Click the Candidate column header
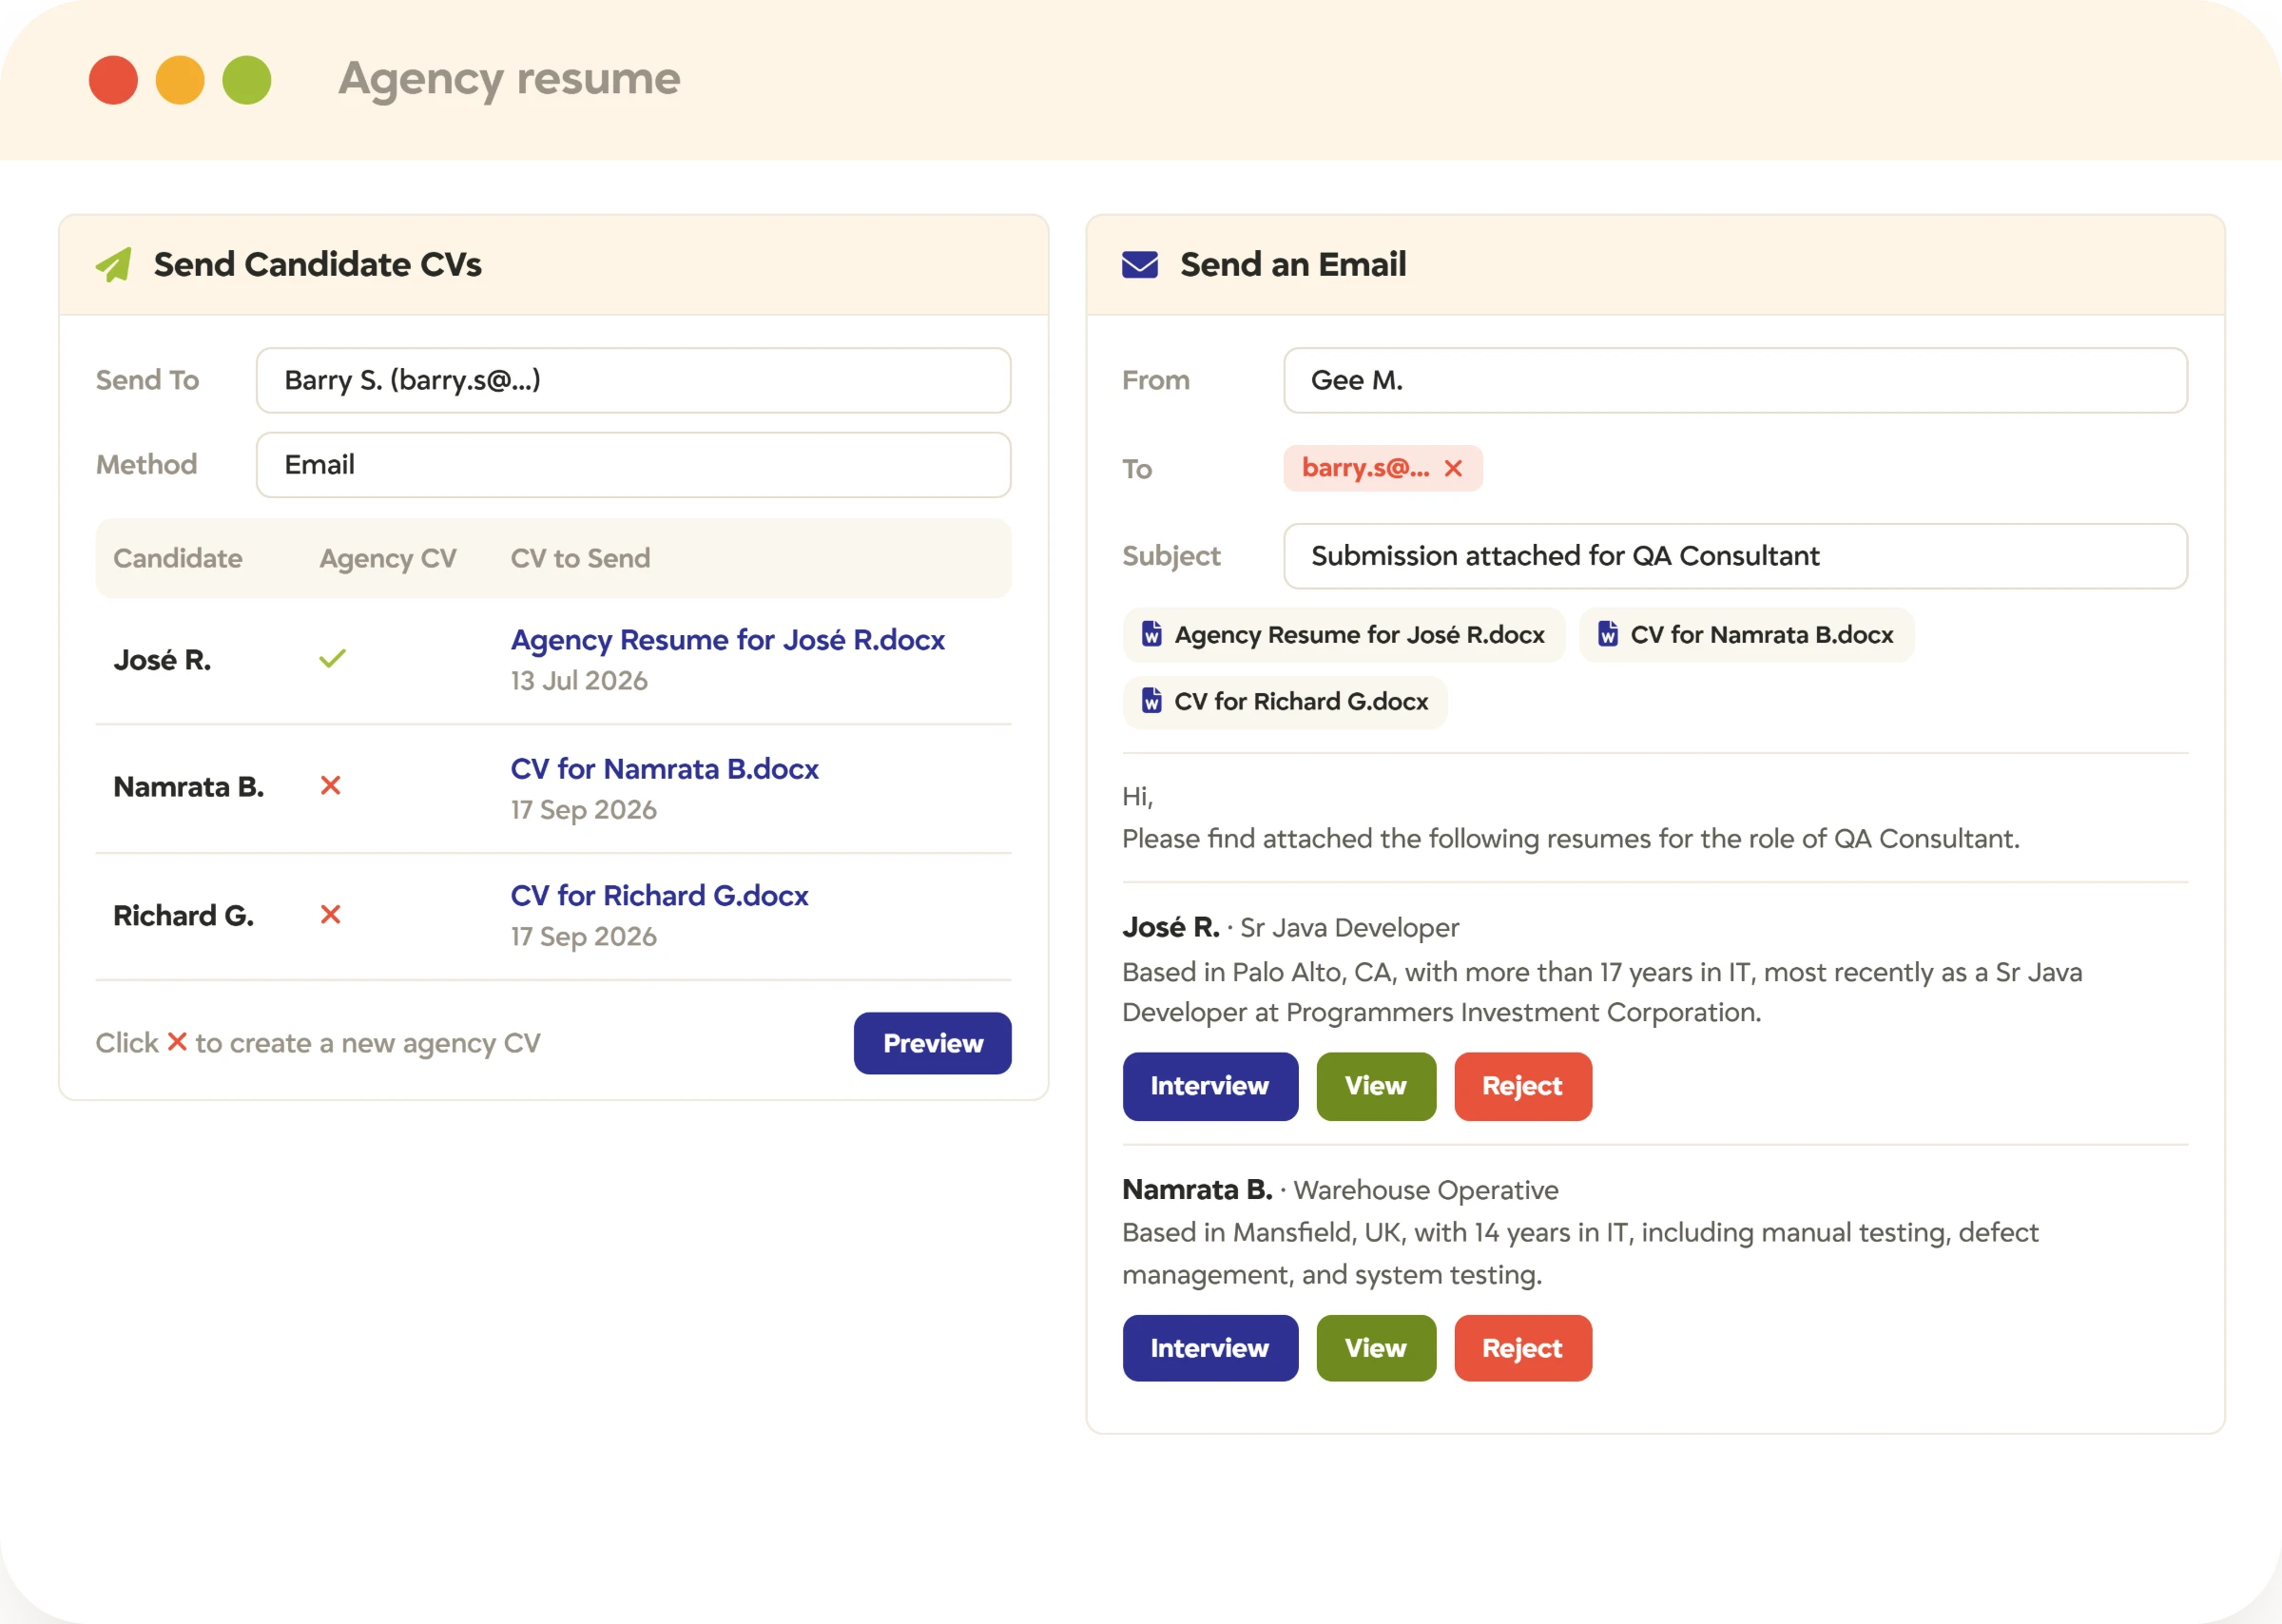 (x=178, y=558)
